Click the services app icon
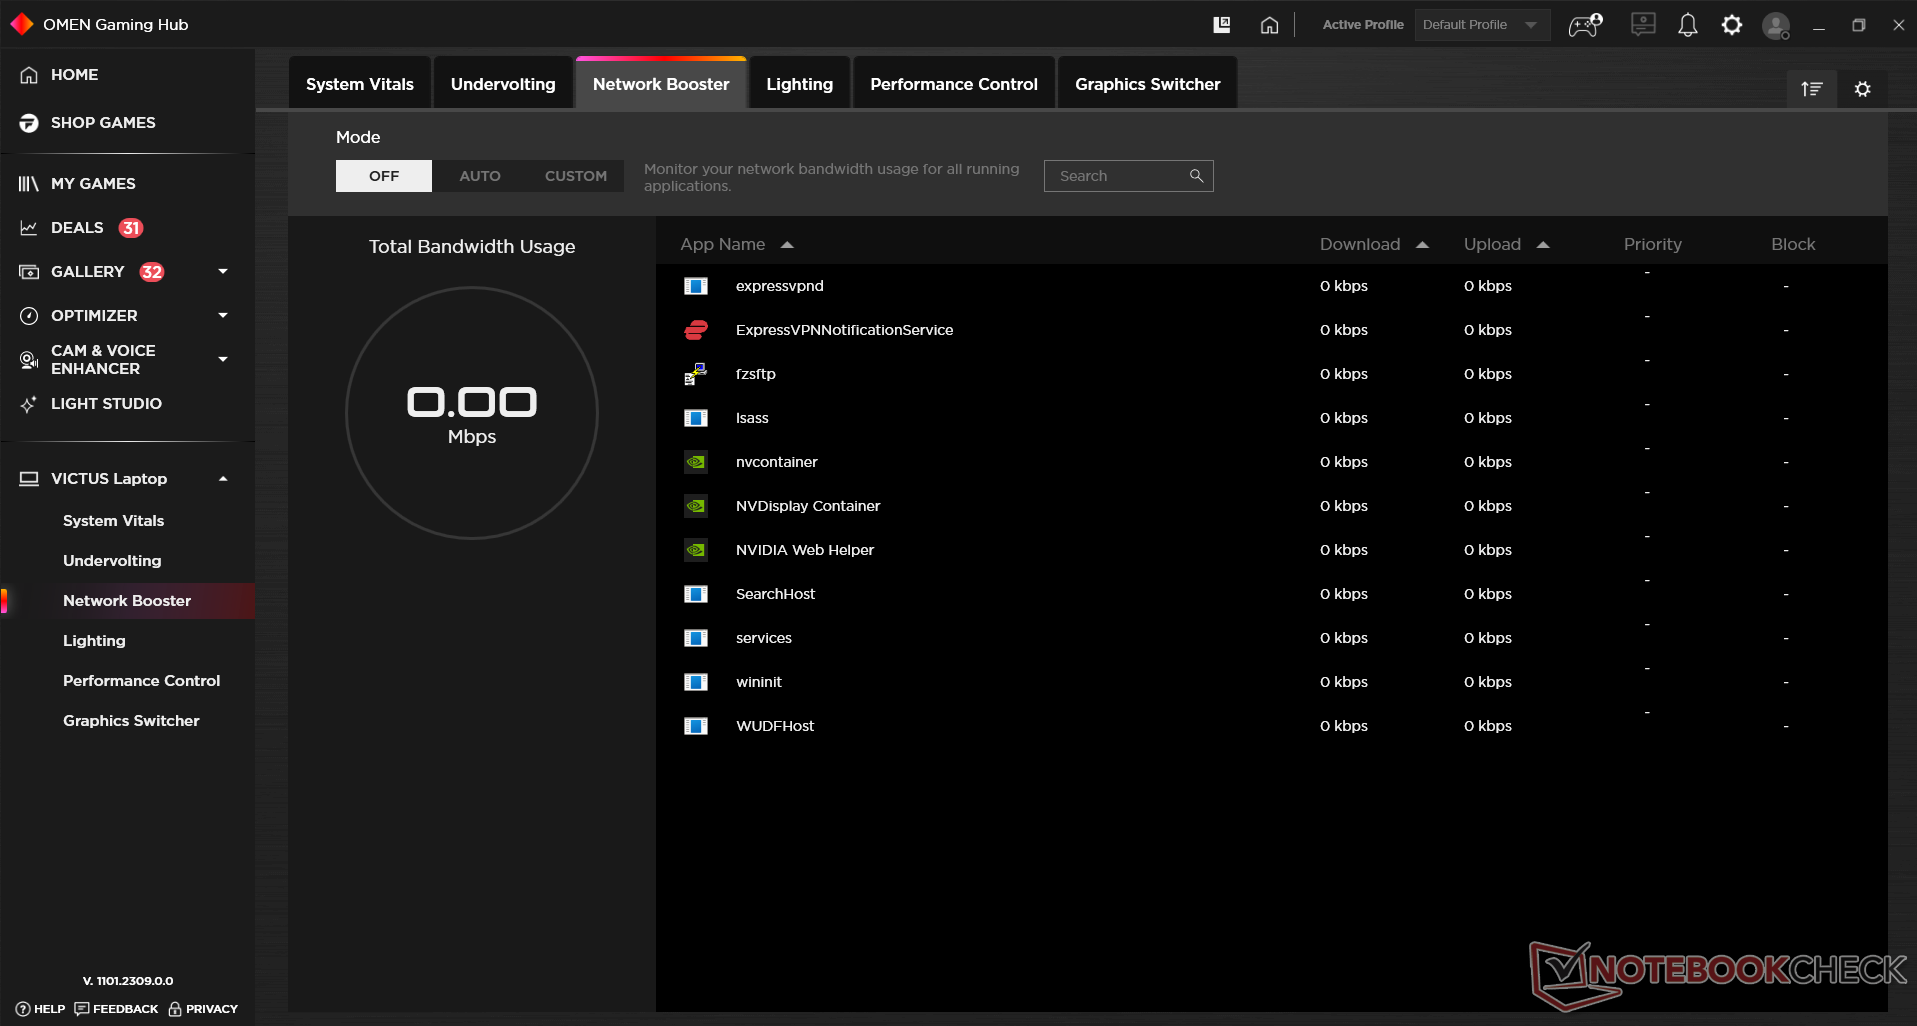This screenshot has width=1917, height=1026. click(x=696, y=638)
